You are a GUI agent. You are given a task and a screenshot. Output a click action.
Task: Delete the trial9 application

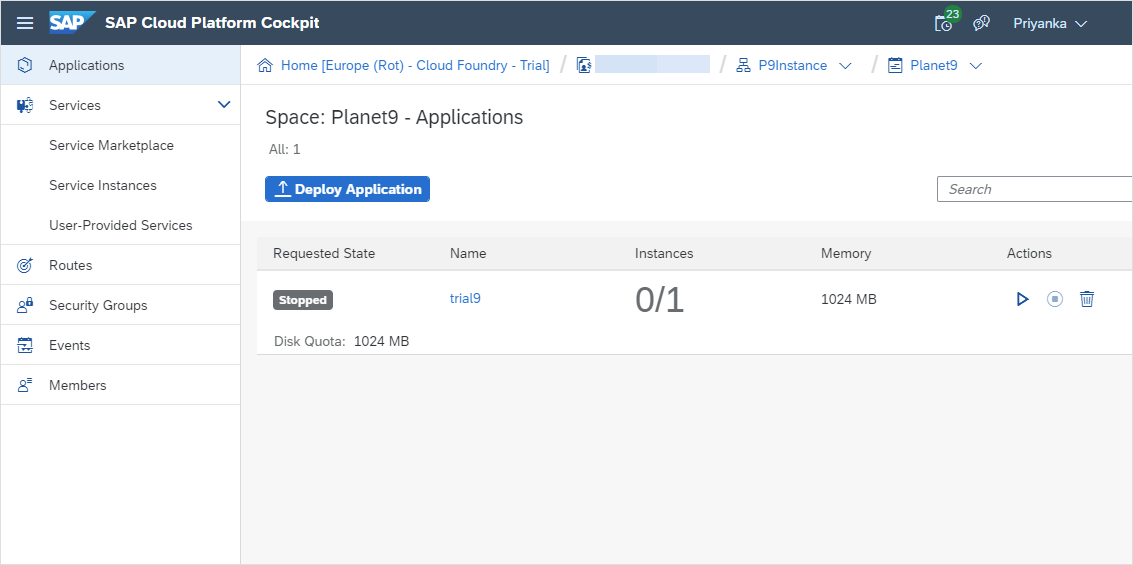pyautogui.click(x=1087, y=299)
